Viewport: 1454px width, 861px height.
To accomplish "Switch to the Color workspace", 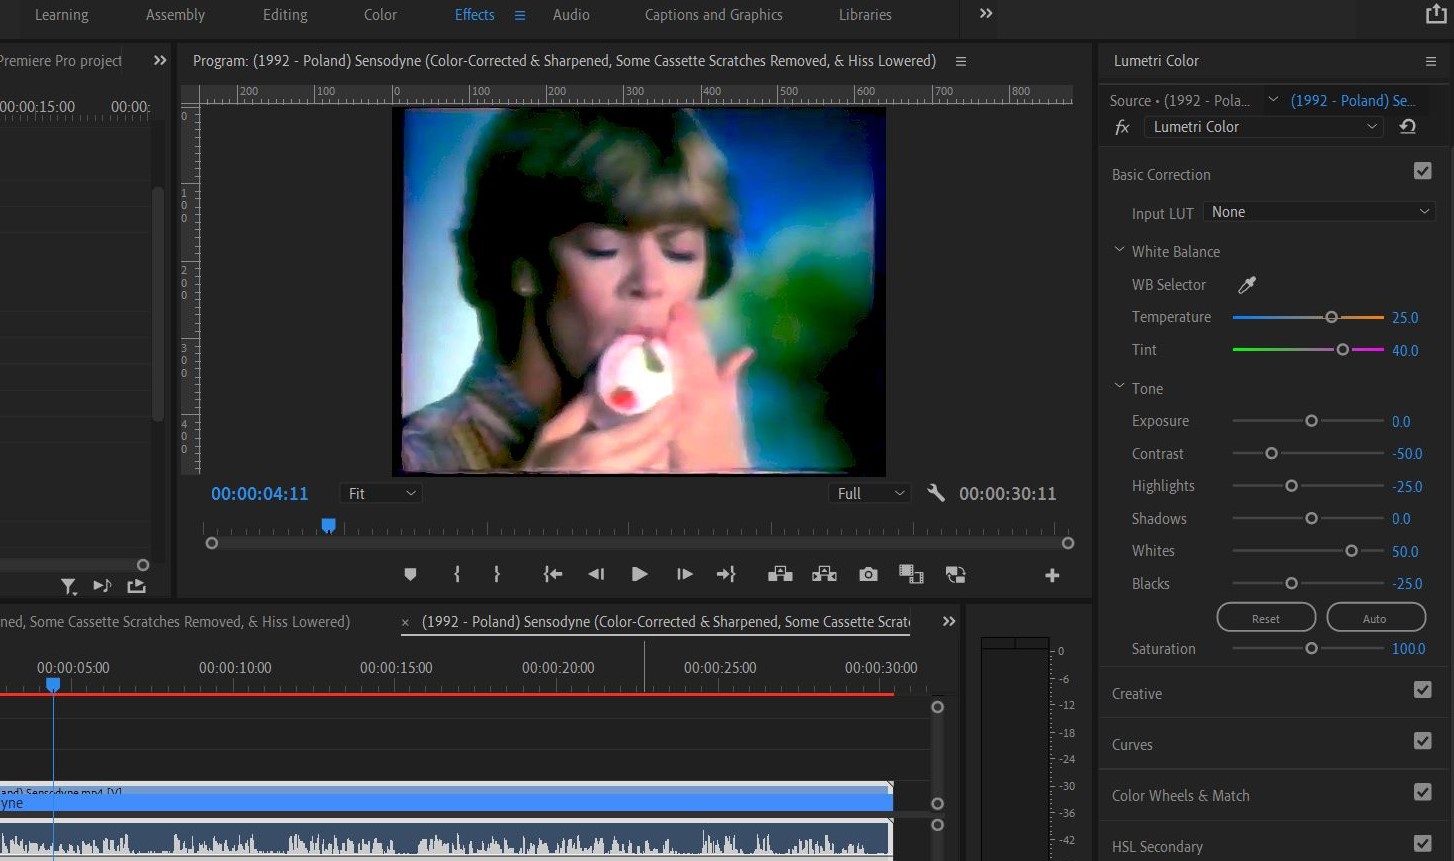I will [x=380, y=15].
